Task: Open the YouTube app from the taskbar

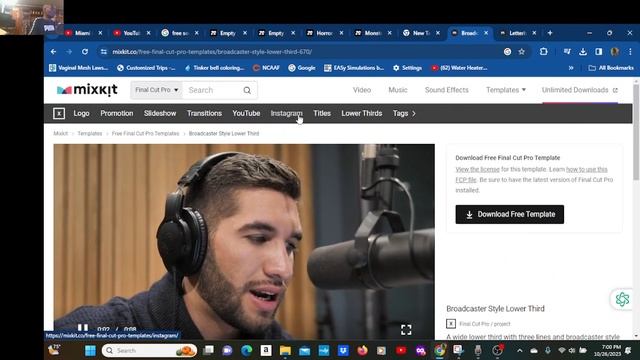Action: click(x=401, y=350)
